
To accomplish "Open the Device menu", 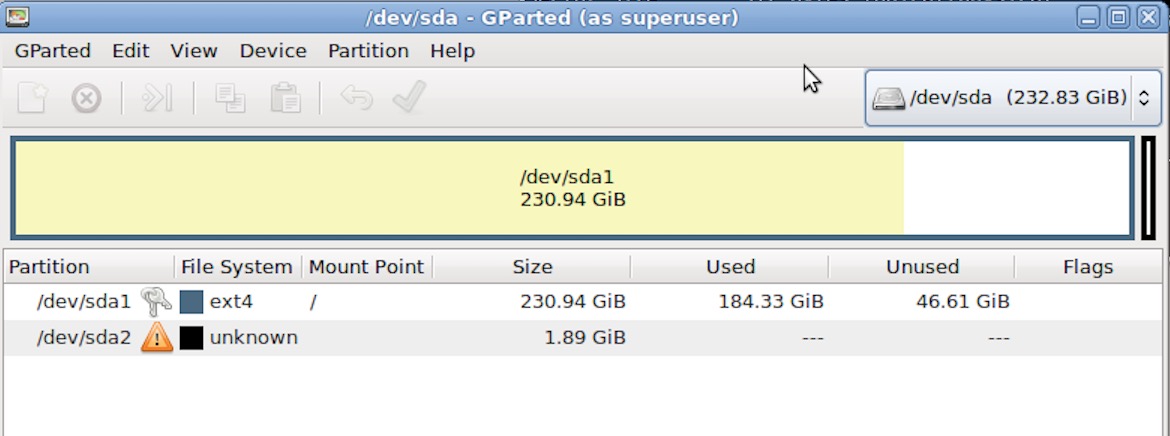I will tap(273, 50).
